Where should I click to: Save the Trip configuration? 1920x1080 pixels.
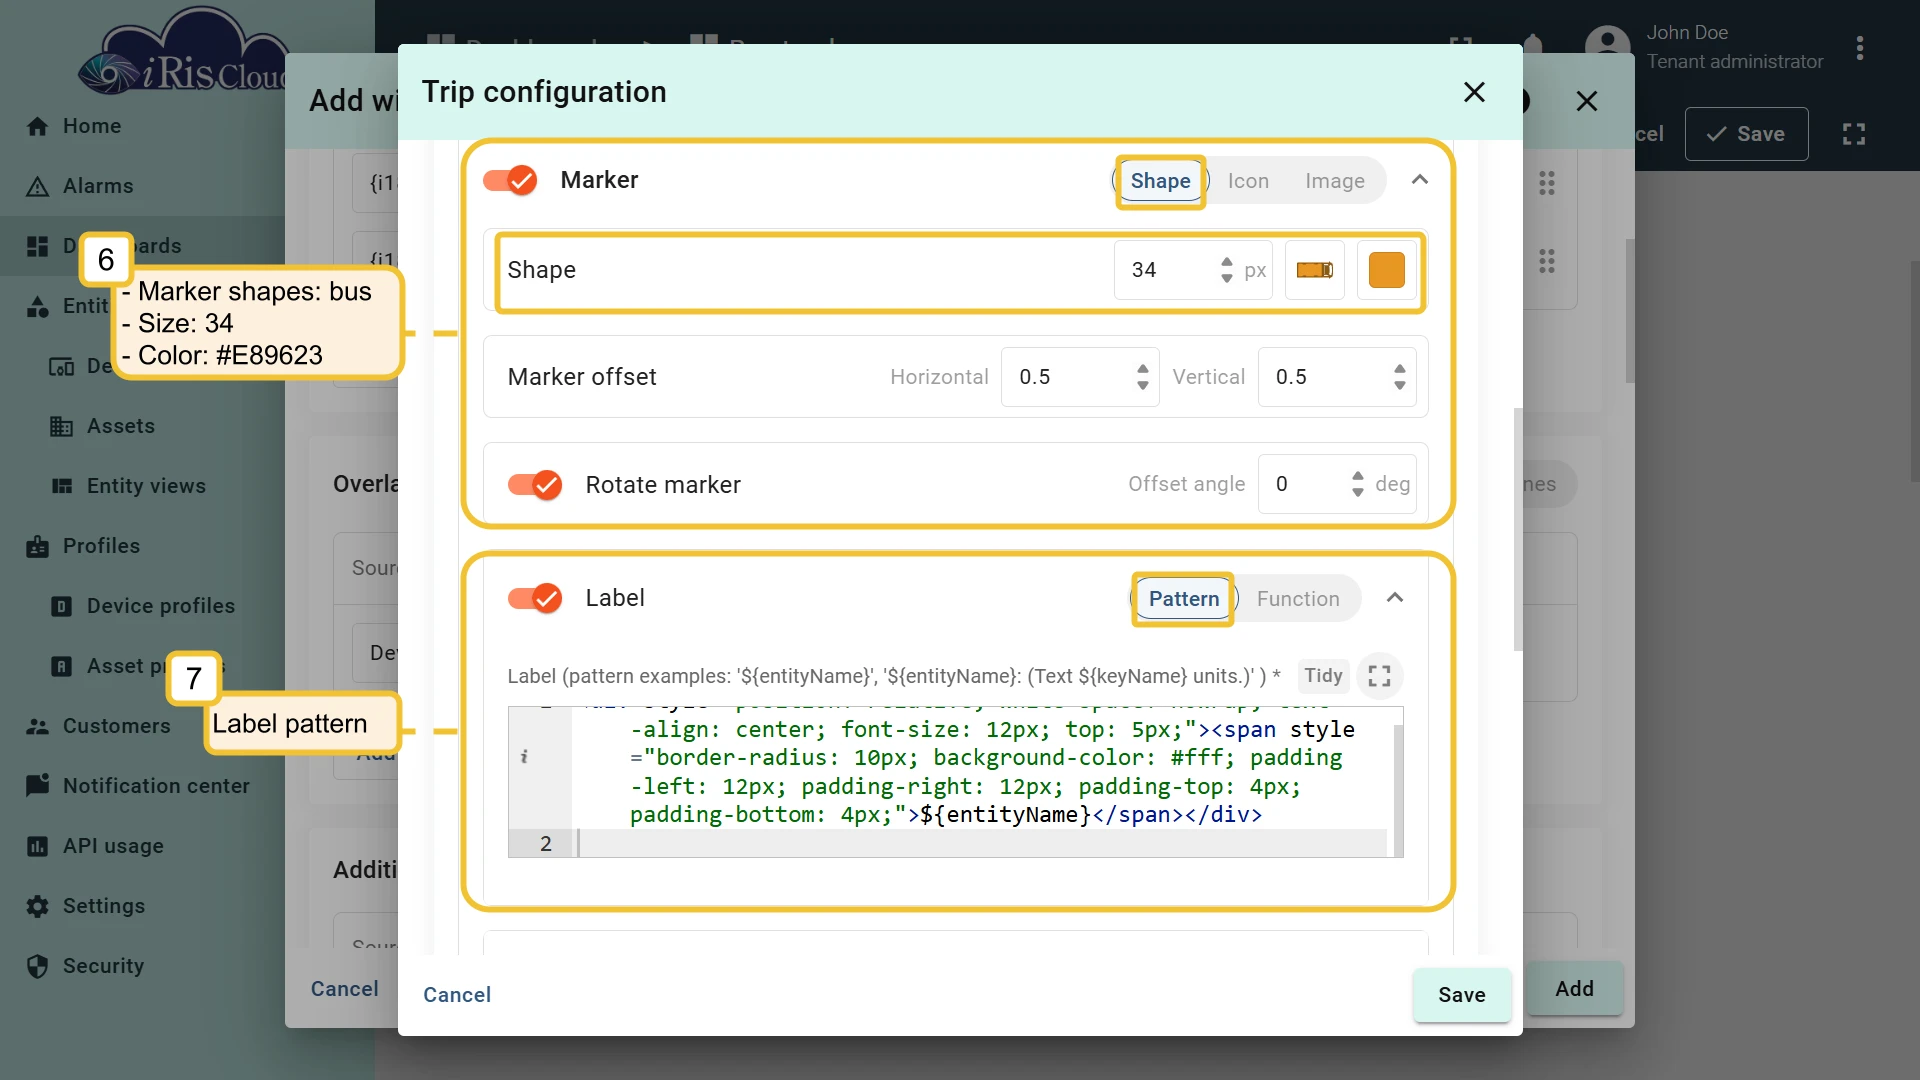(1461, 995)
